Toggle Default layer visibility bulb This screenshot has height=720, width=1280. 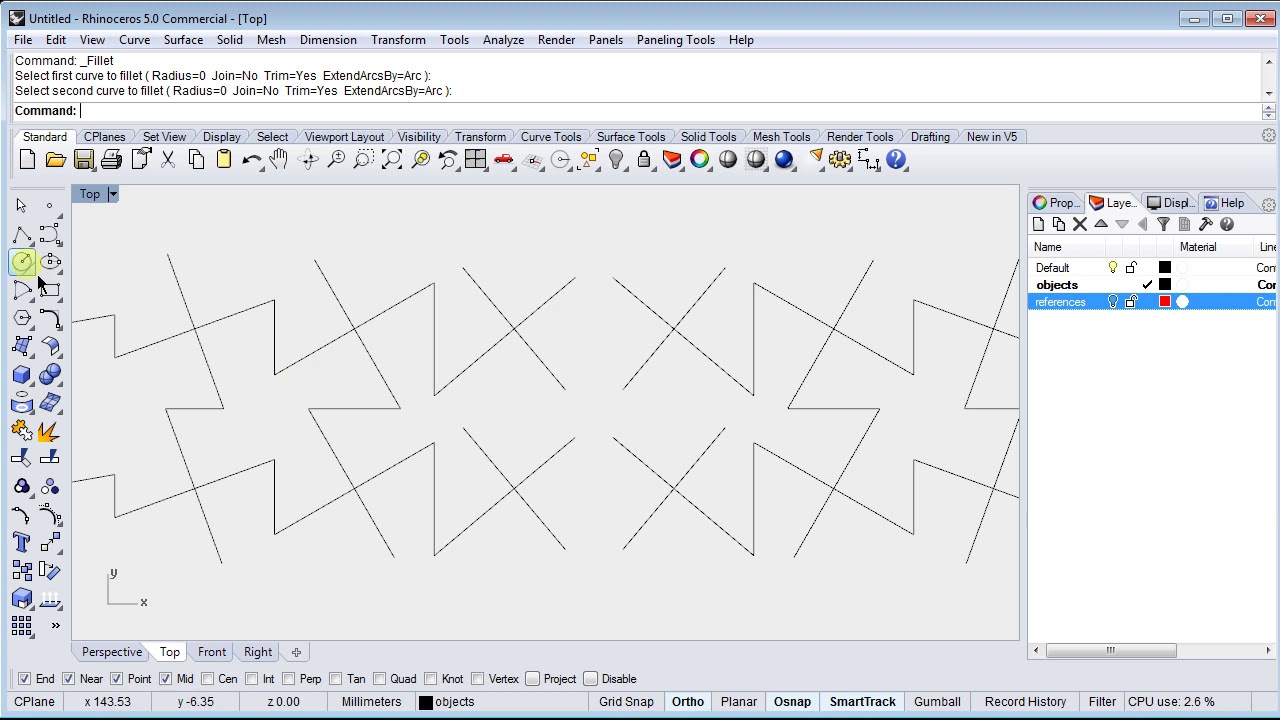1113,268
